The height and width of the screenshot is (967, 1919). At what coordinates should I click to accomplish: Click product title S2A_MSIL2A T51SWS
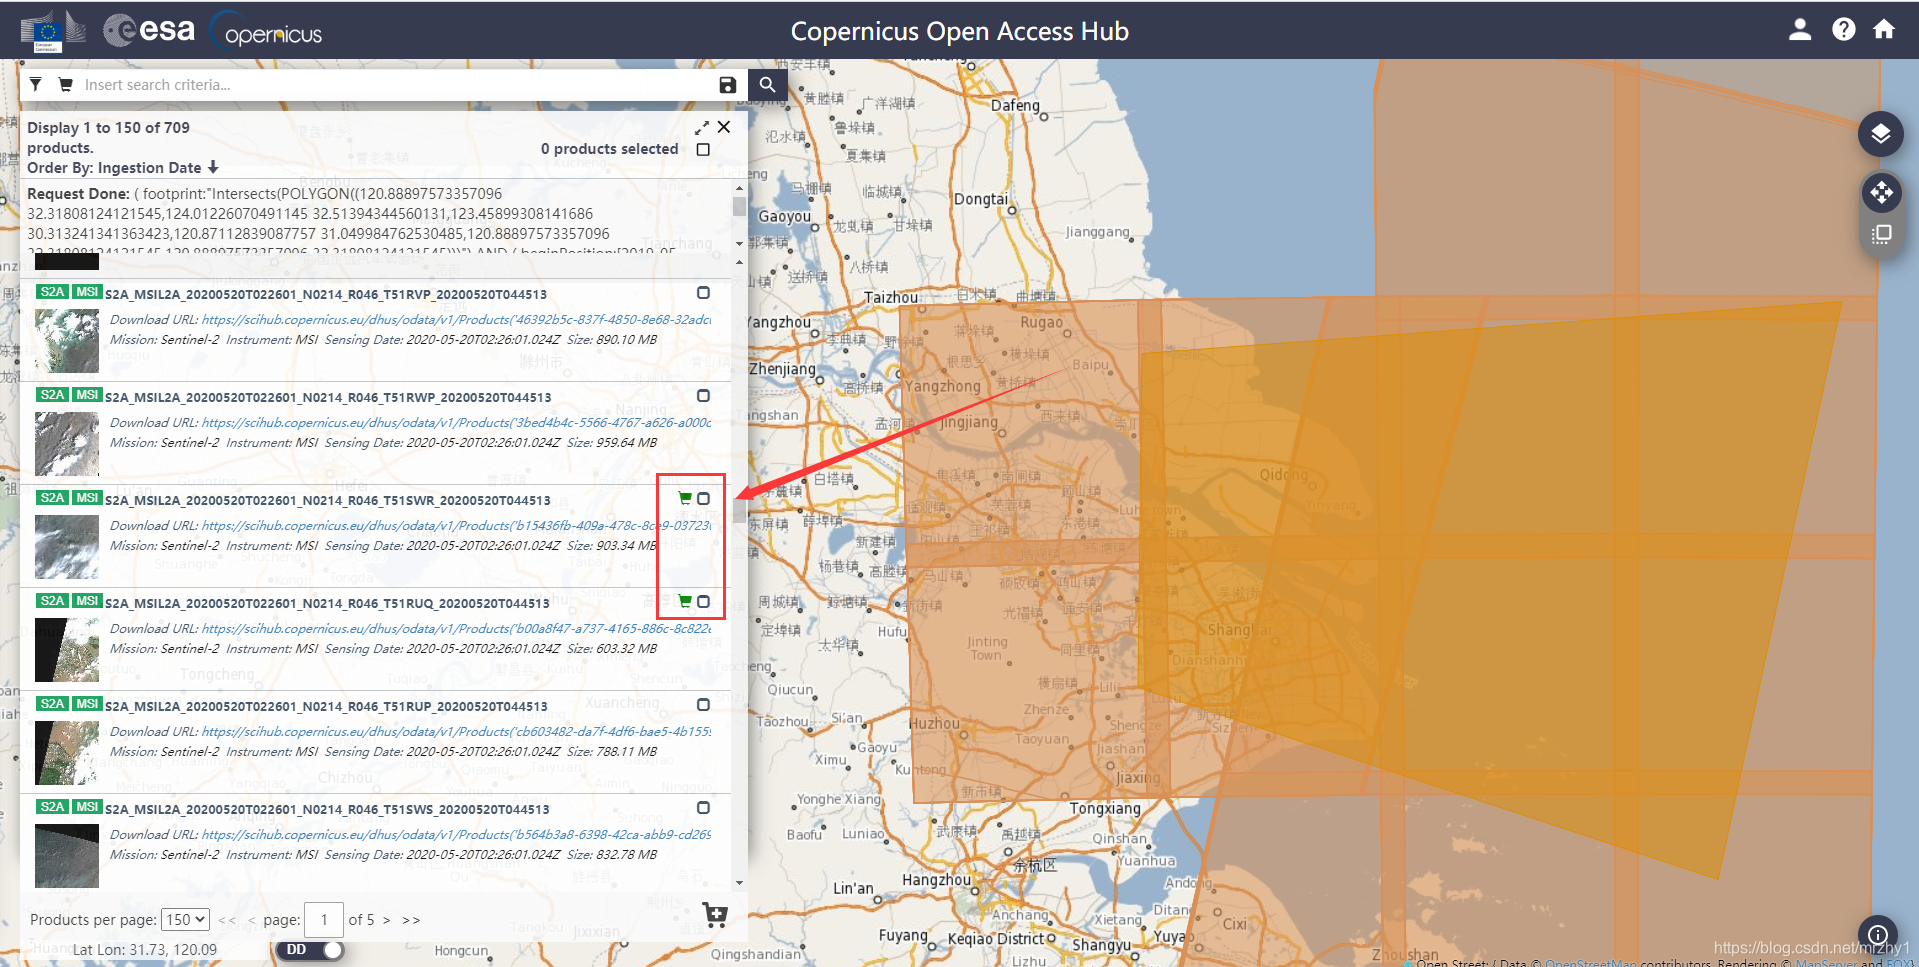[x=327, y=810]
